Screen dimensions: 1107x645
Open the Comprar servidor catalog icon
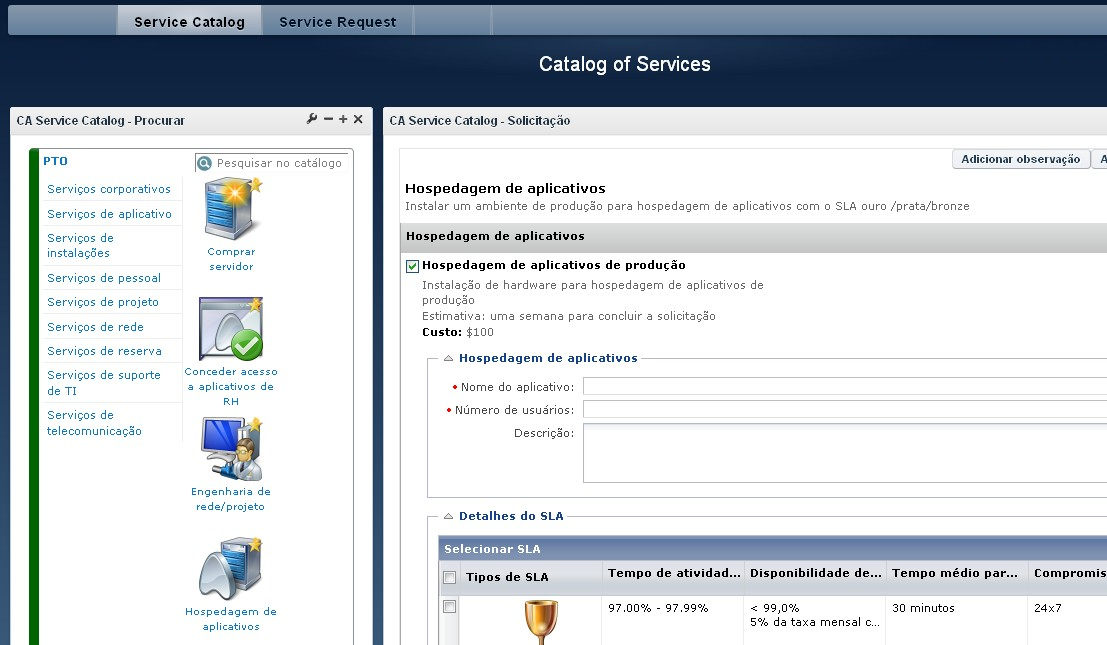tap(230, 210)
